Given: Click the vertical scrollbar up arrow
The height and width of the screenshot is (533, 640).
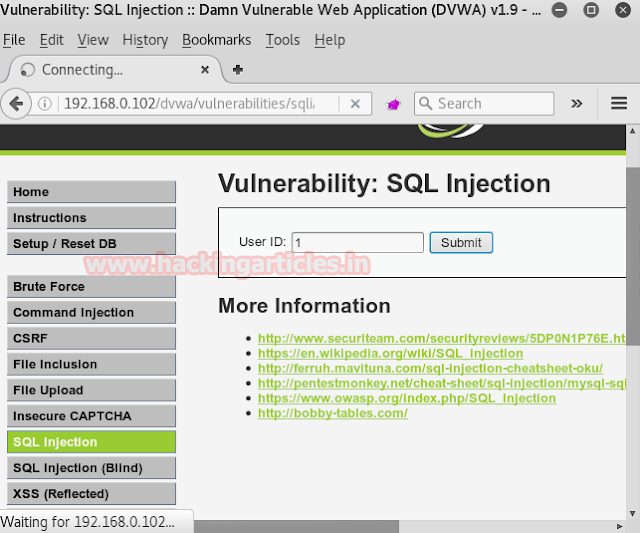Looking at the screenshot, I should click(x=632, y=131).
